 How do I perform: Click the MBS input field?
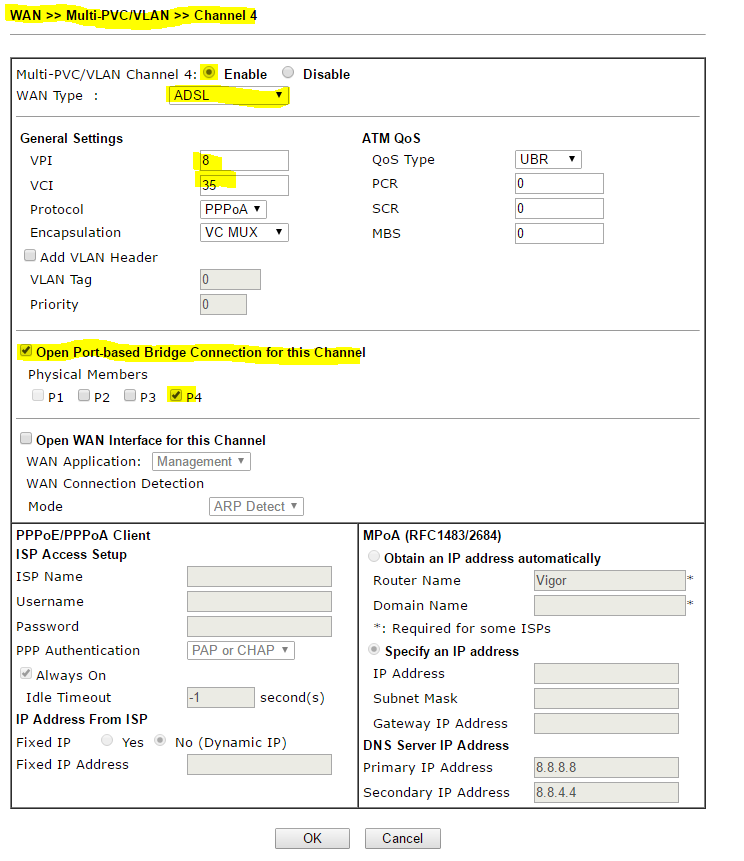559,233
